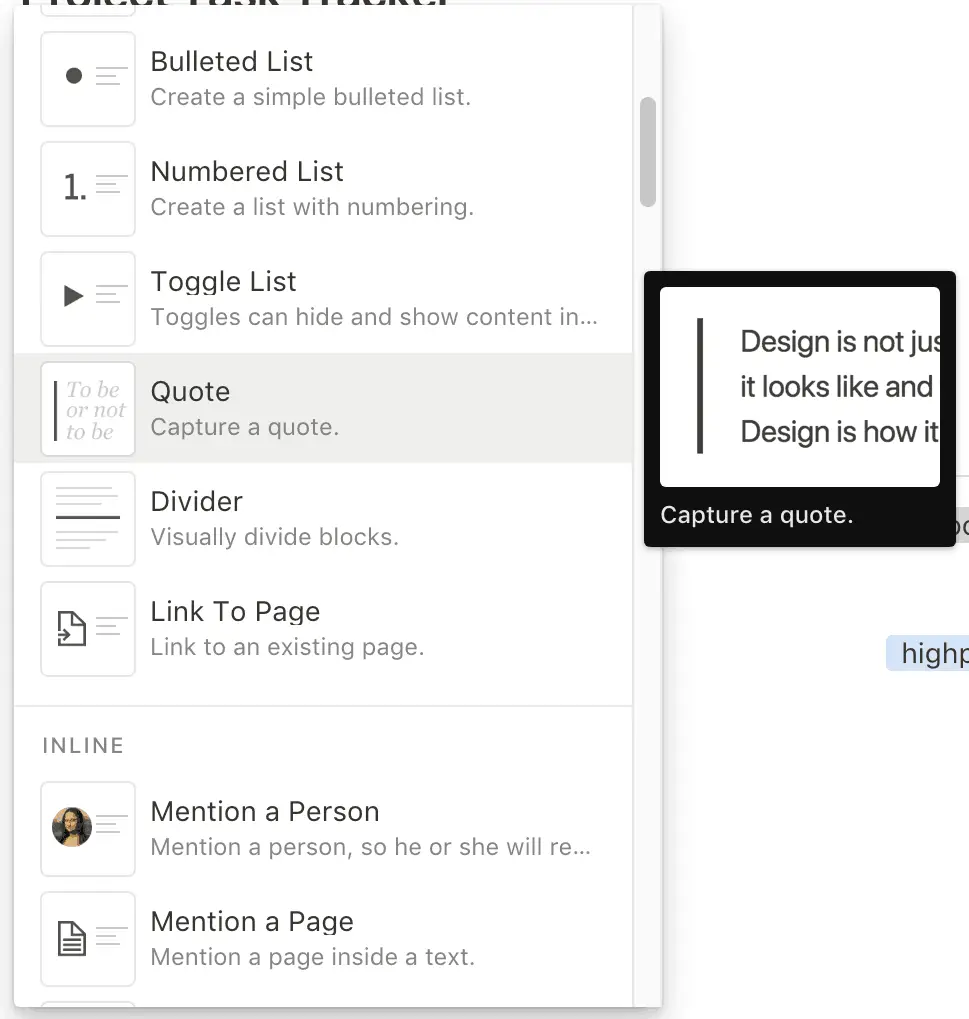Insert a Toggle List block

click(x=323, y=298)
